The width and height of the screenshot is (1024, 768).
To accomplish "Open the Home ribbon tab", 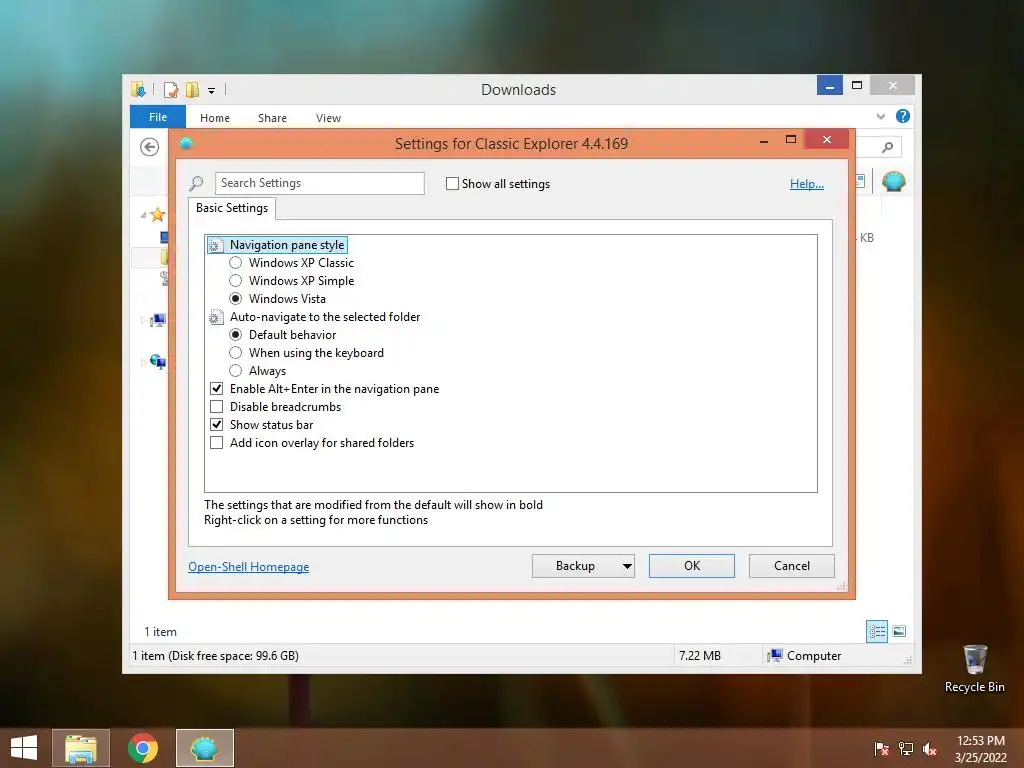I will [215, 118].
